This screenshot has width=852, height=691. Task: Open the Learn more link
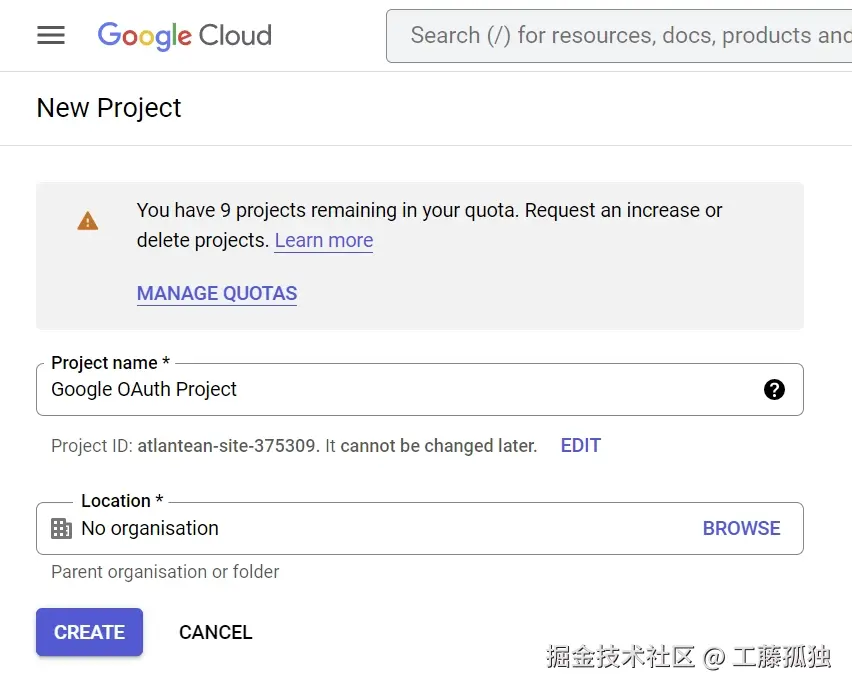pos(323,240)
